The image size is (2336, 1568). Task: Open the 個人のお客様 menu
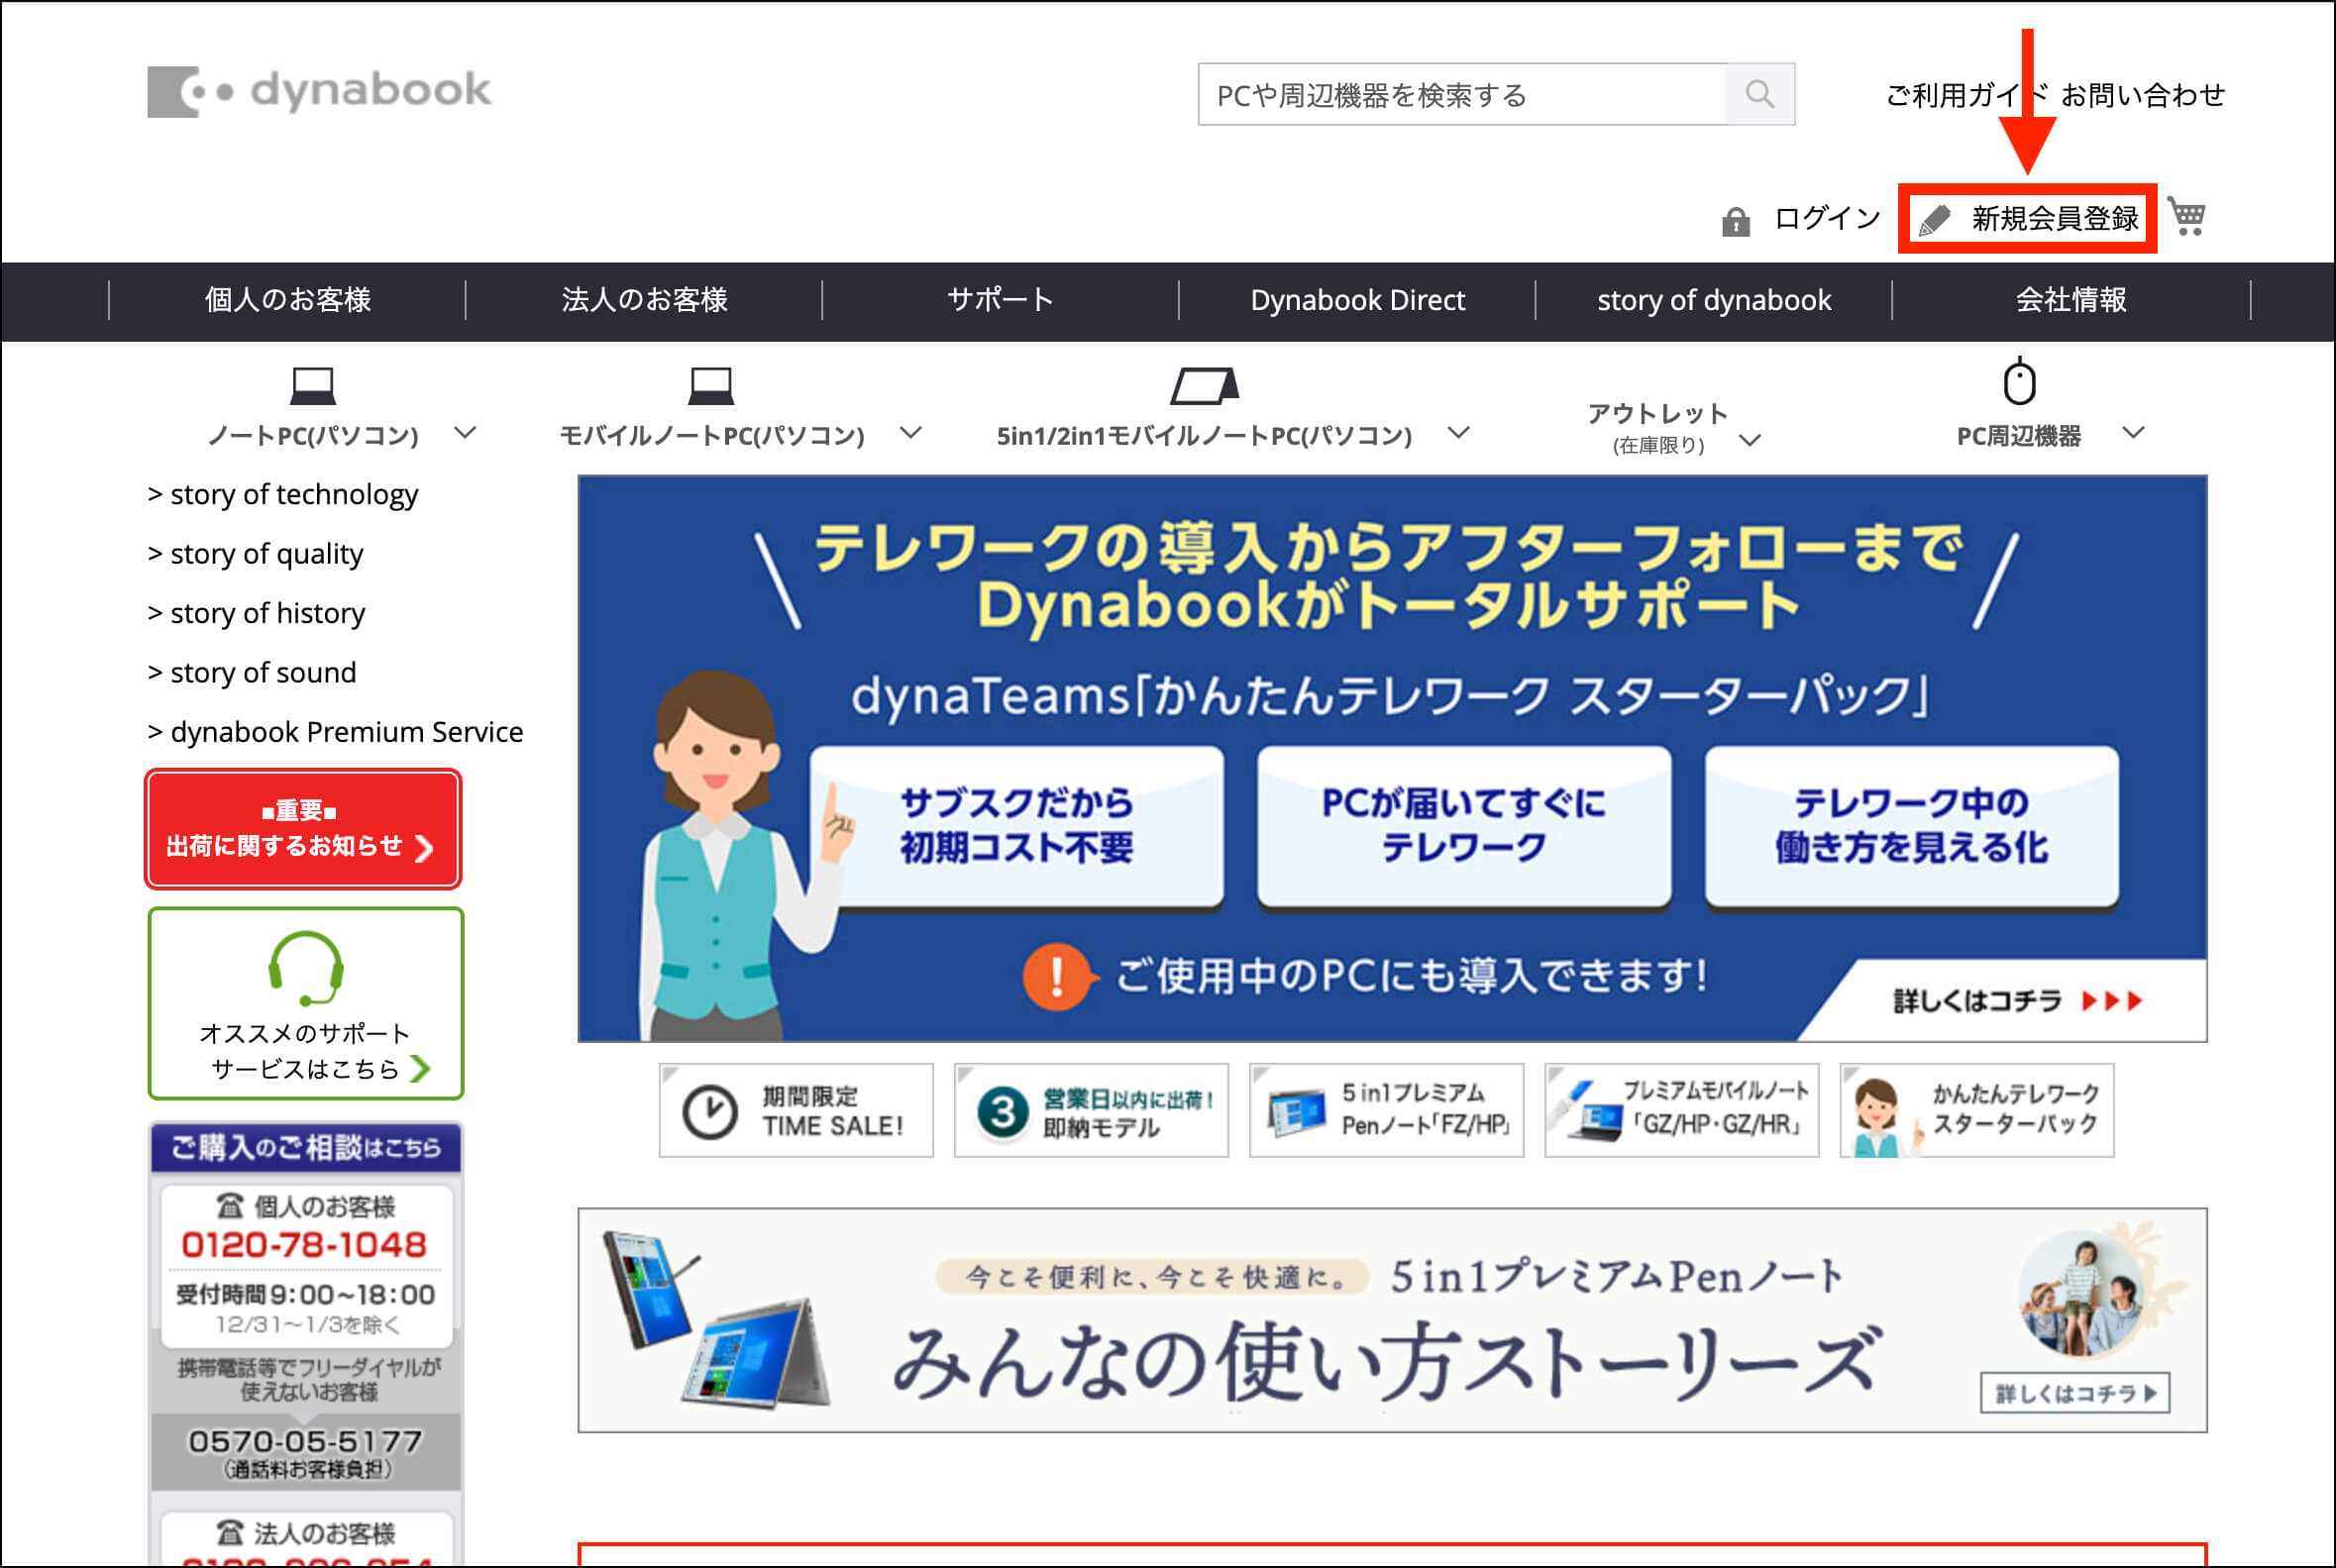point(287,300)
